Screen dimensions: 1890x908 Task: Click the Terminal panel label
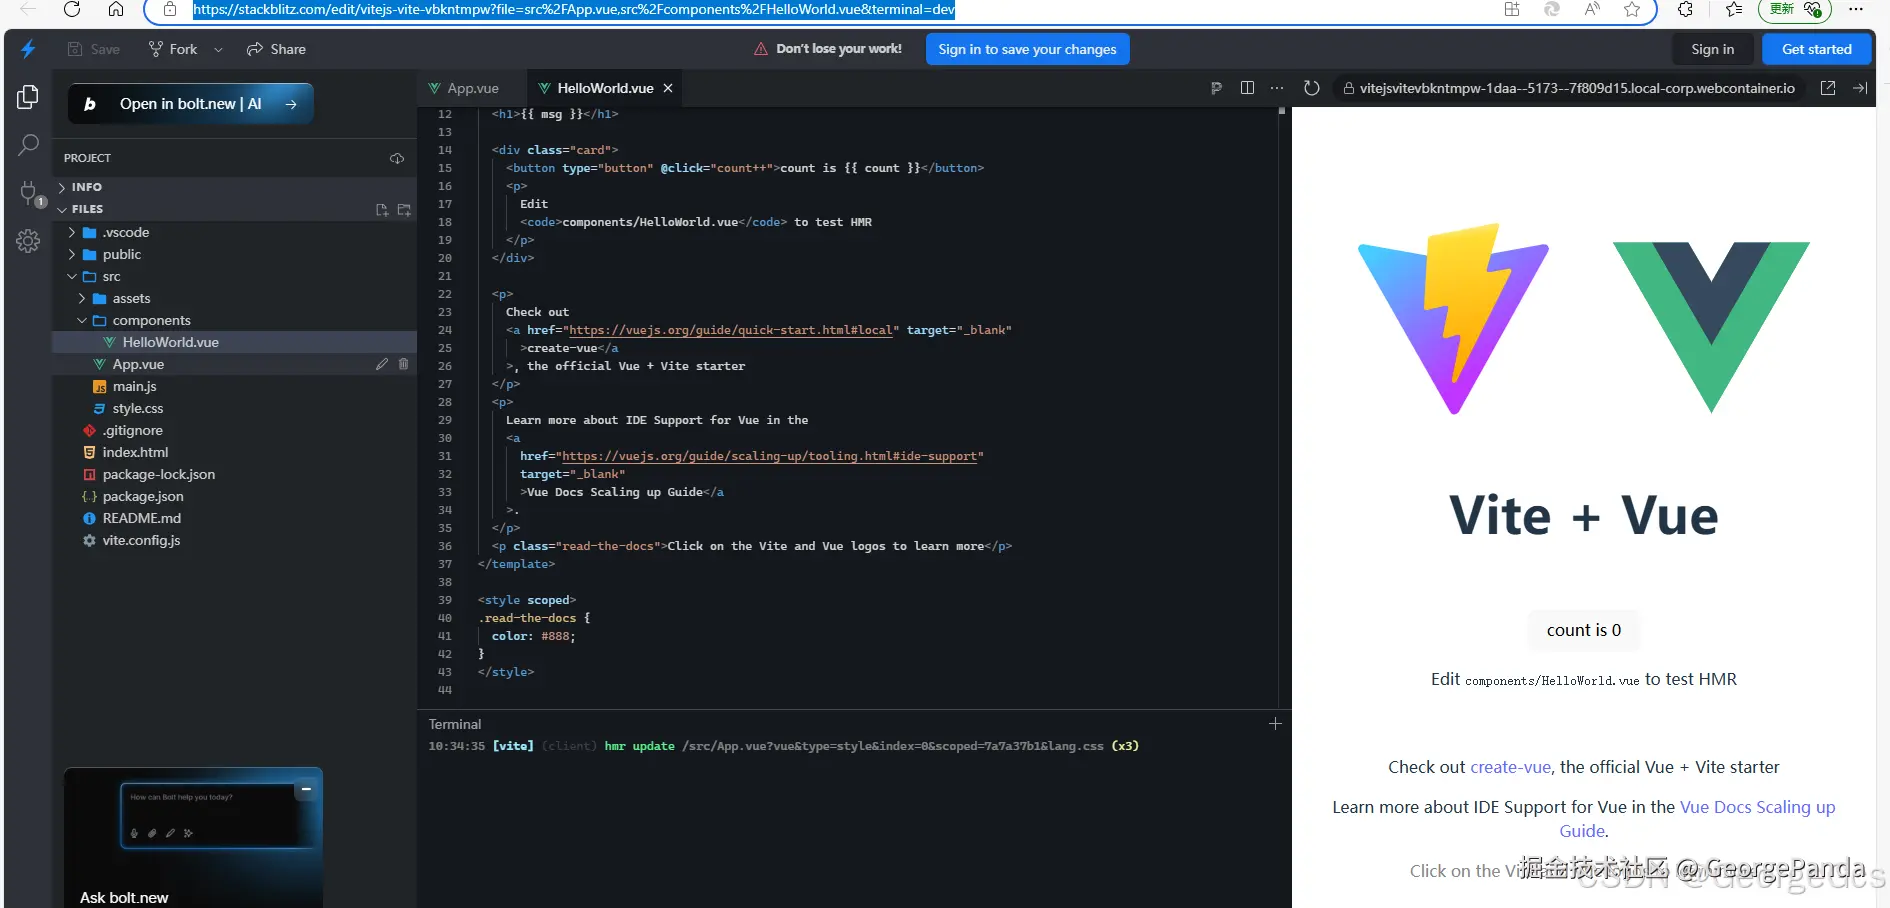(455, 724)
